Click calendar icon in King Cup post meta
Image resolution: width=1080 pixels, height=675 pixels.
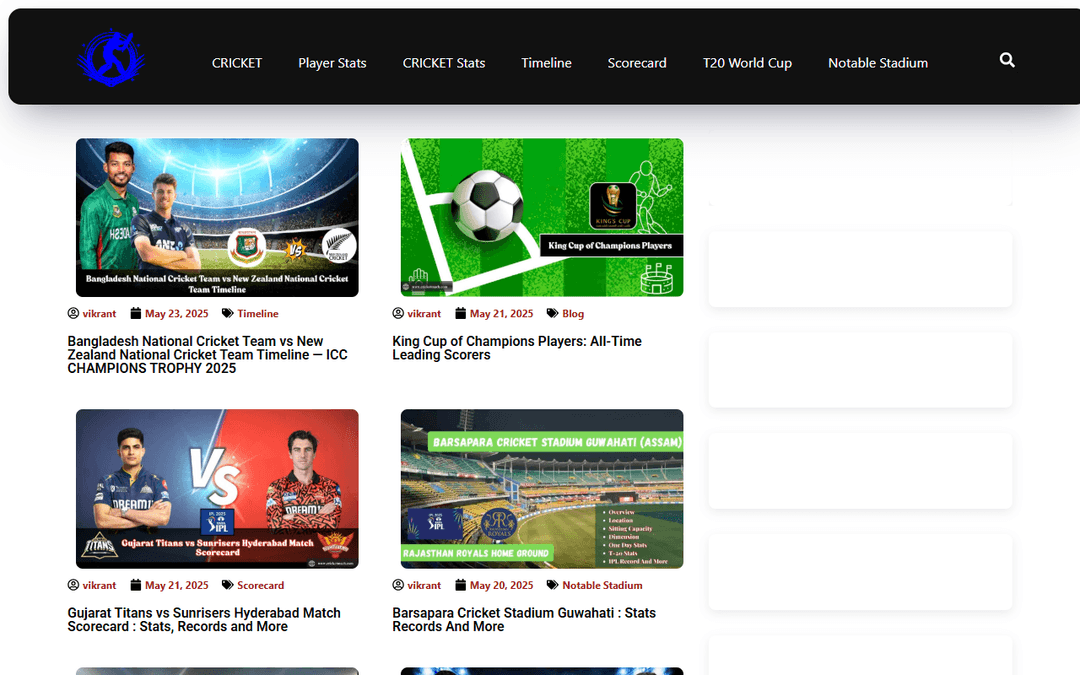[x=461, y=313]
